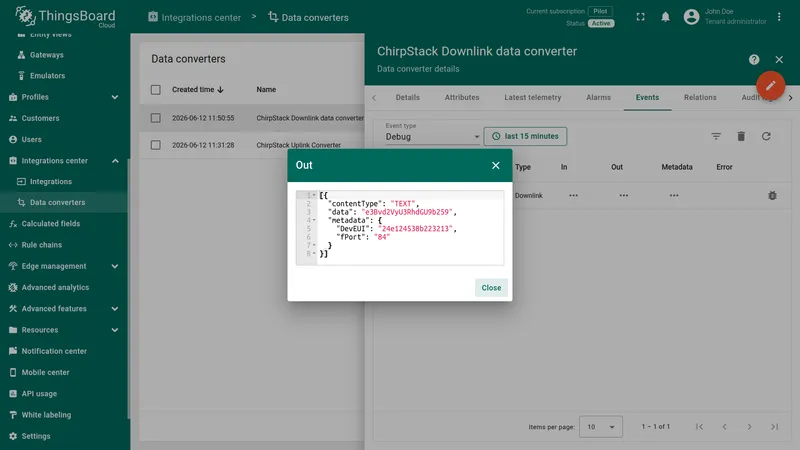Go to next events page
This screenshot has width=800, height=450.
tap(749, 427)
